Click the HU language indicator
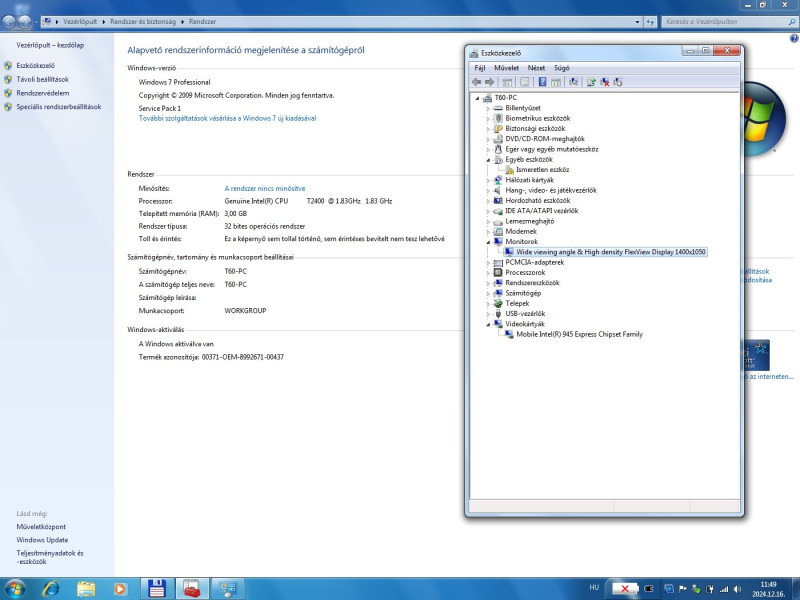Screen dimensions: 800x600 594,588
